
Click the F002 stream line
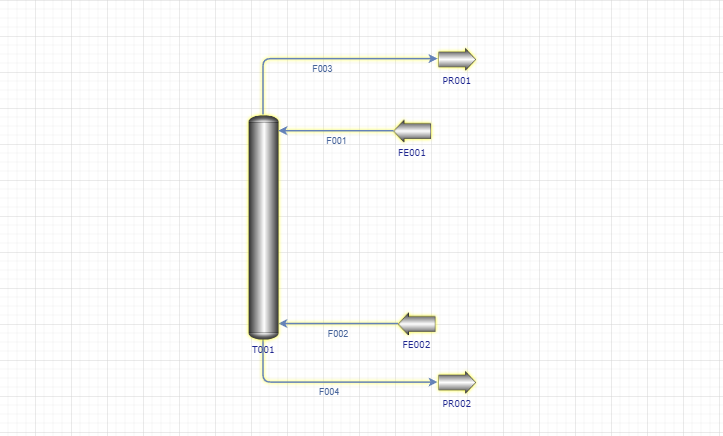(339, 324)
